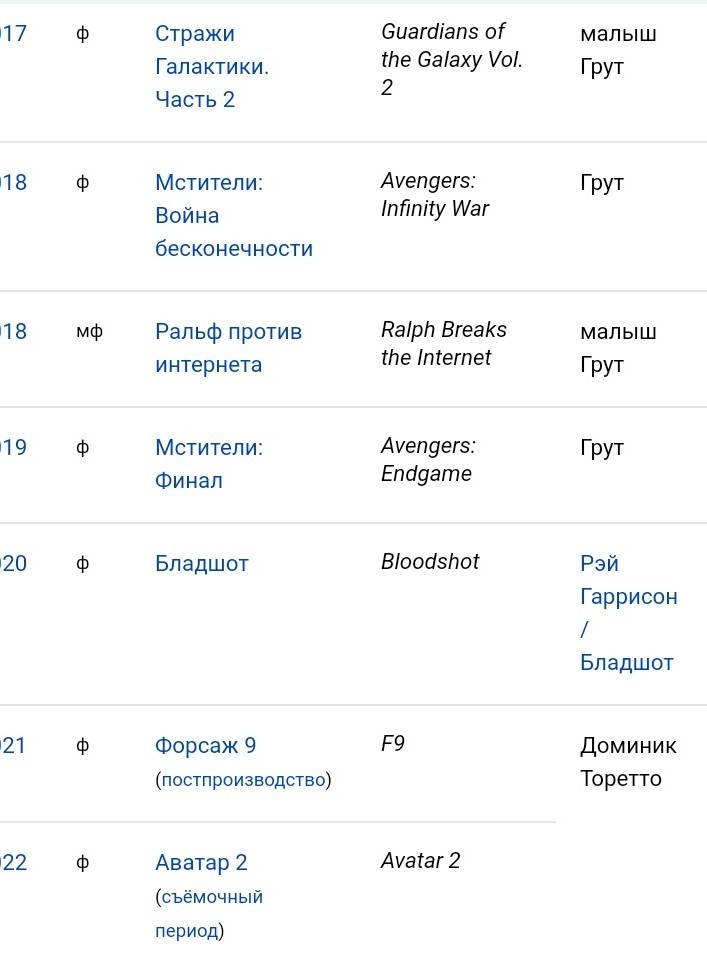Follow the Ральф против интернета link
The height and width of the screenshot is (968, 707).
[x=228, y=348]
